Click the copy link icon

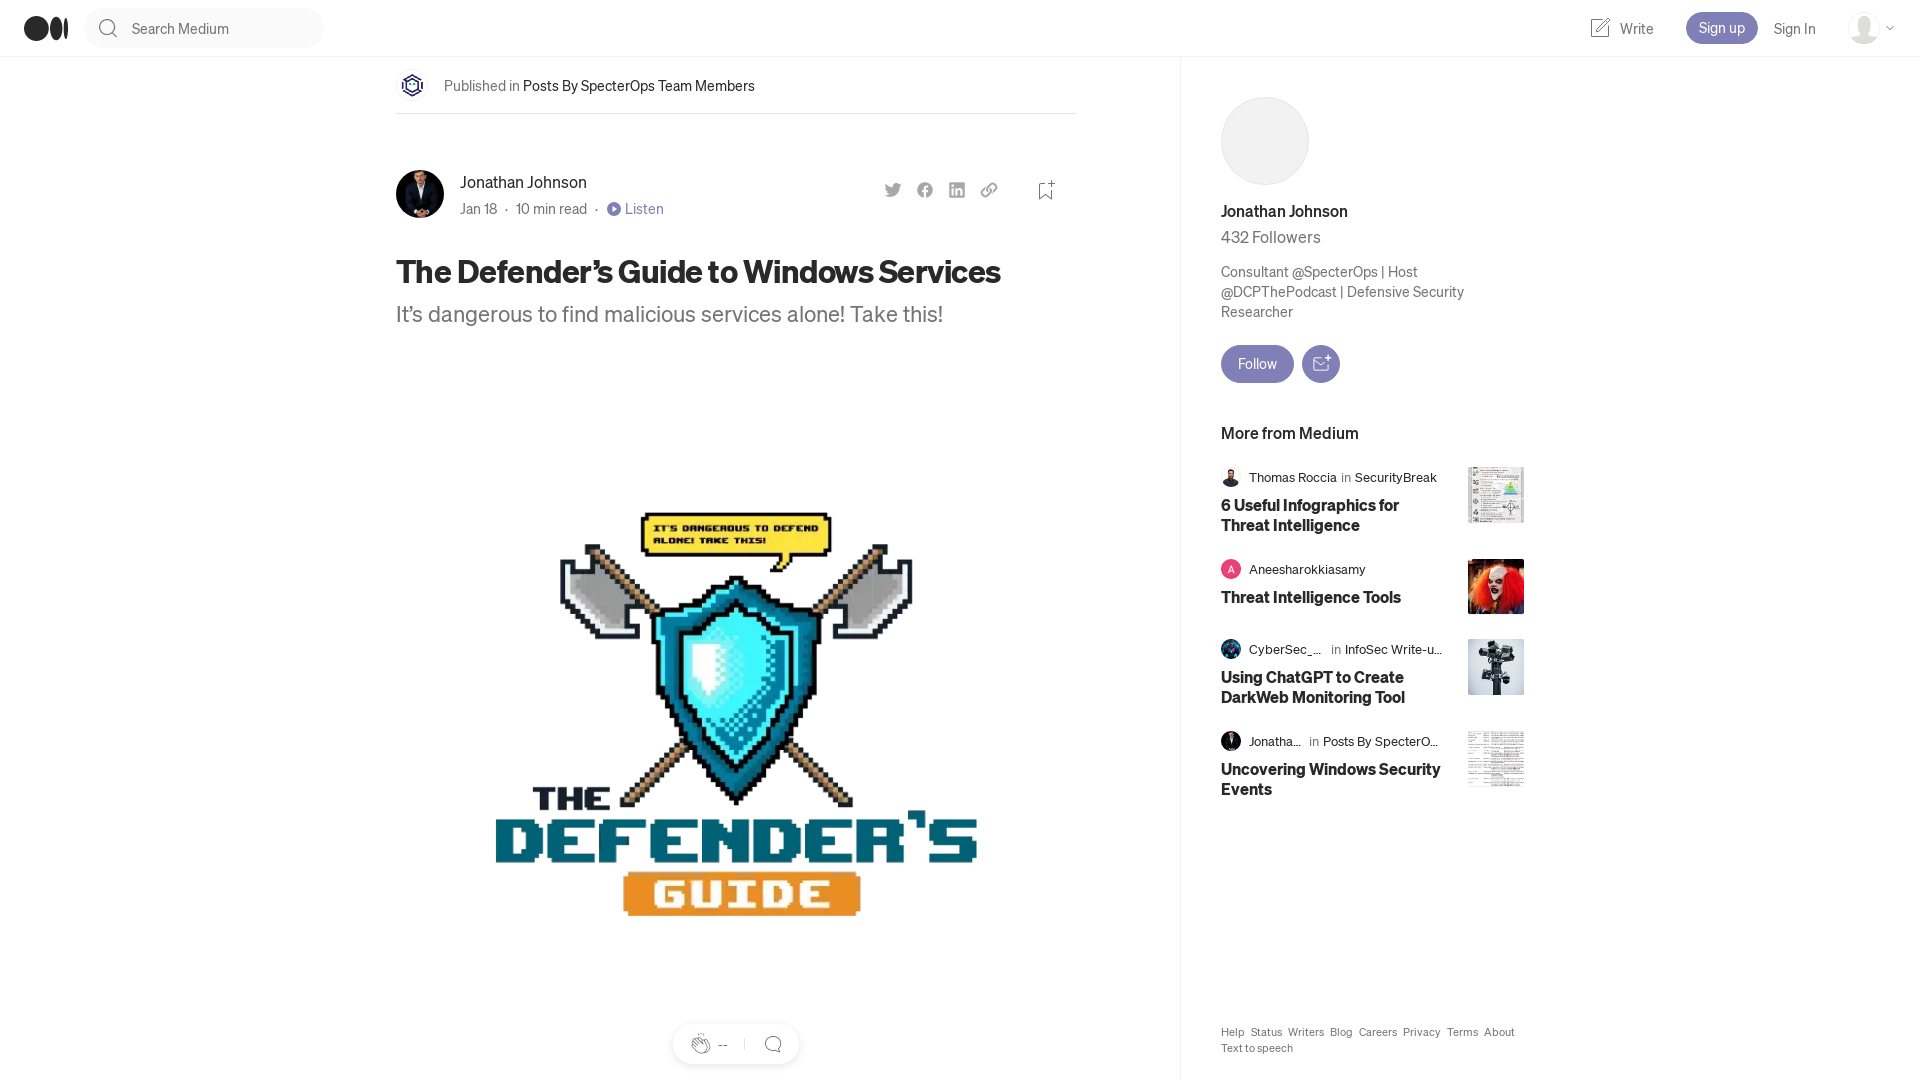[x=988, y=190]
